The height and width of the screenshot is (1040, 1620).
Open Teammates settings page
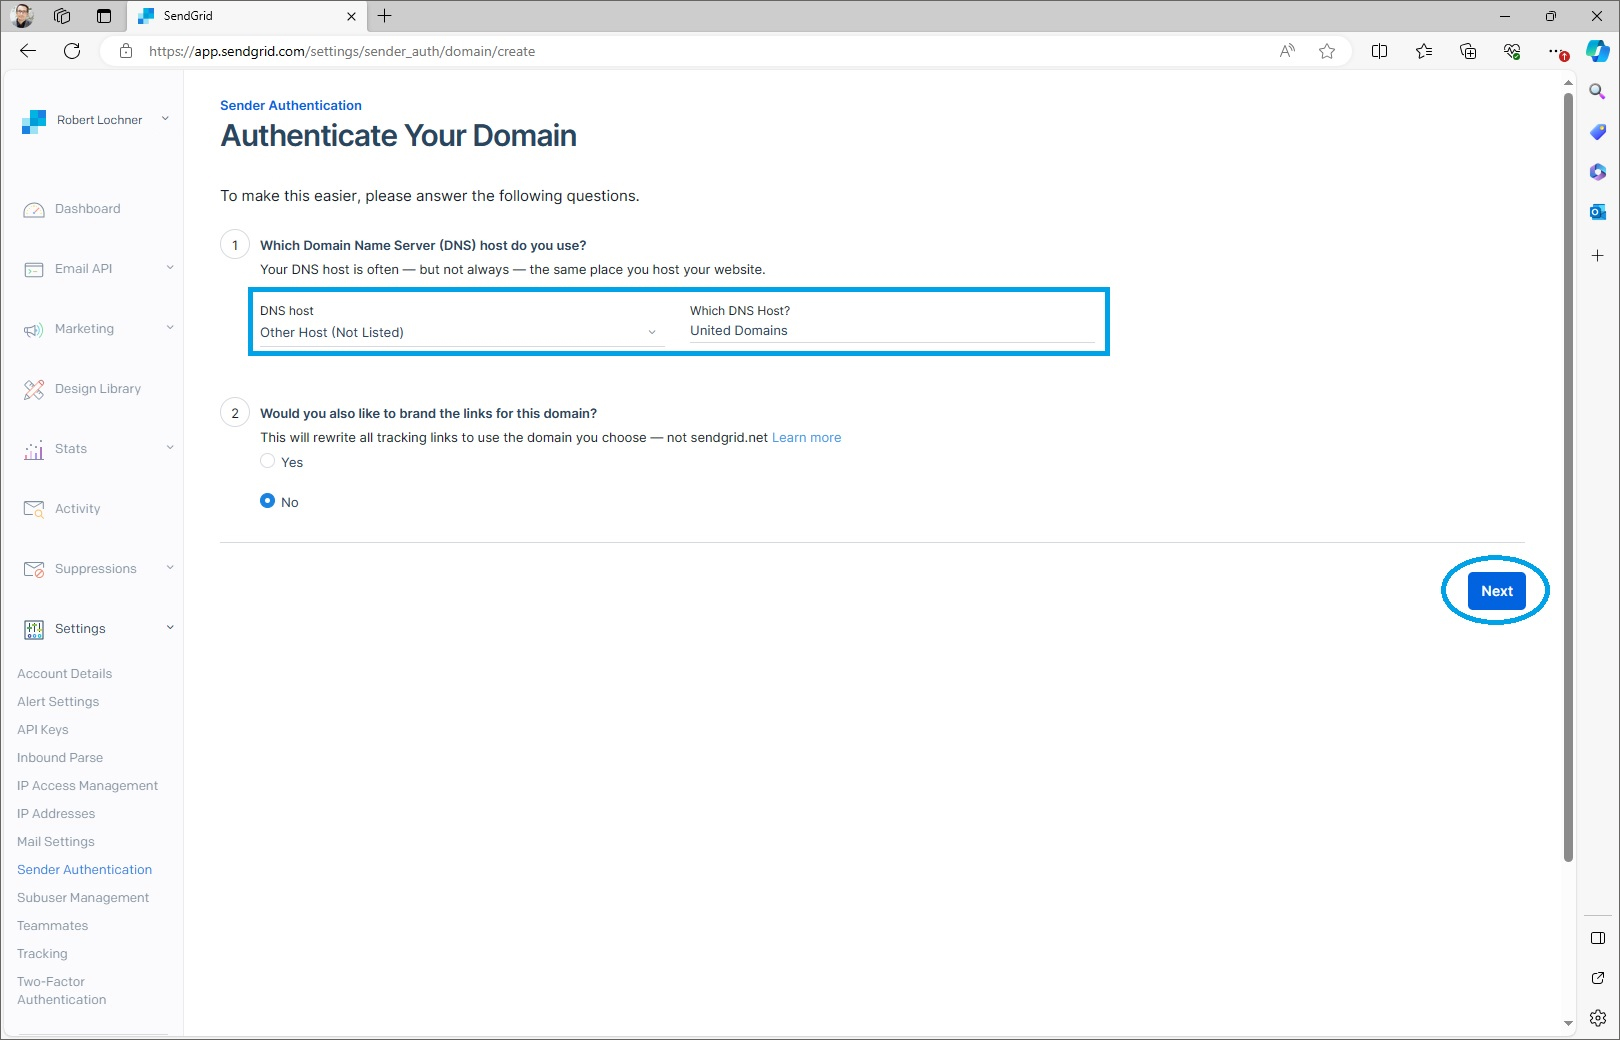pos(53,926)
